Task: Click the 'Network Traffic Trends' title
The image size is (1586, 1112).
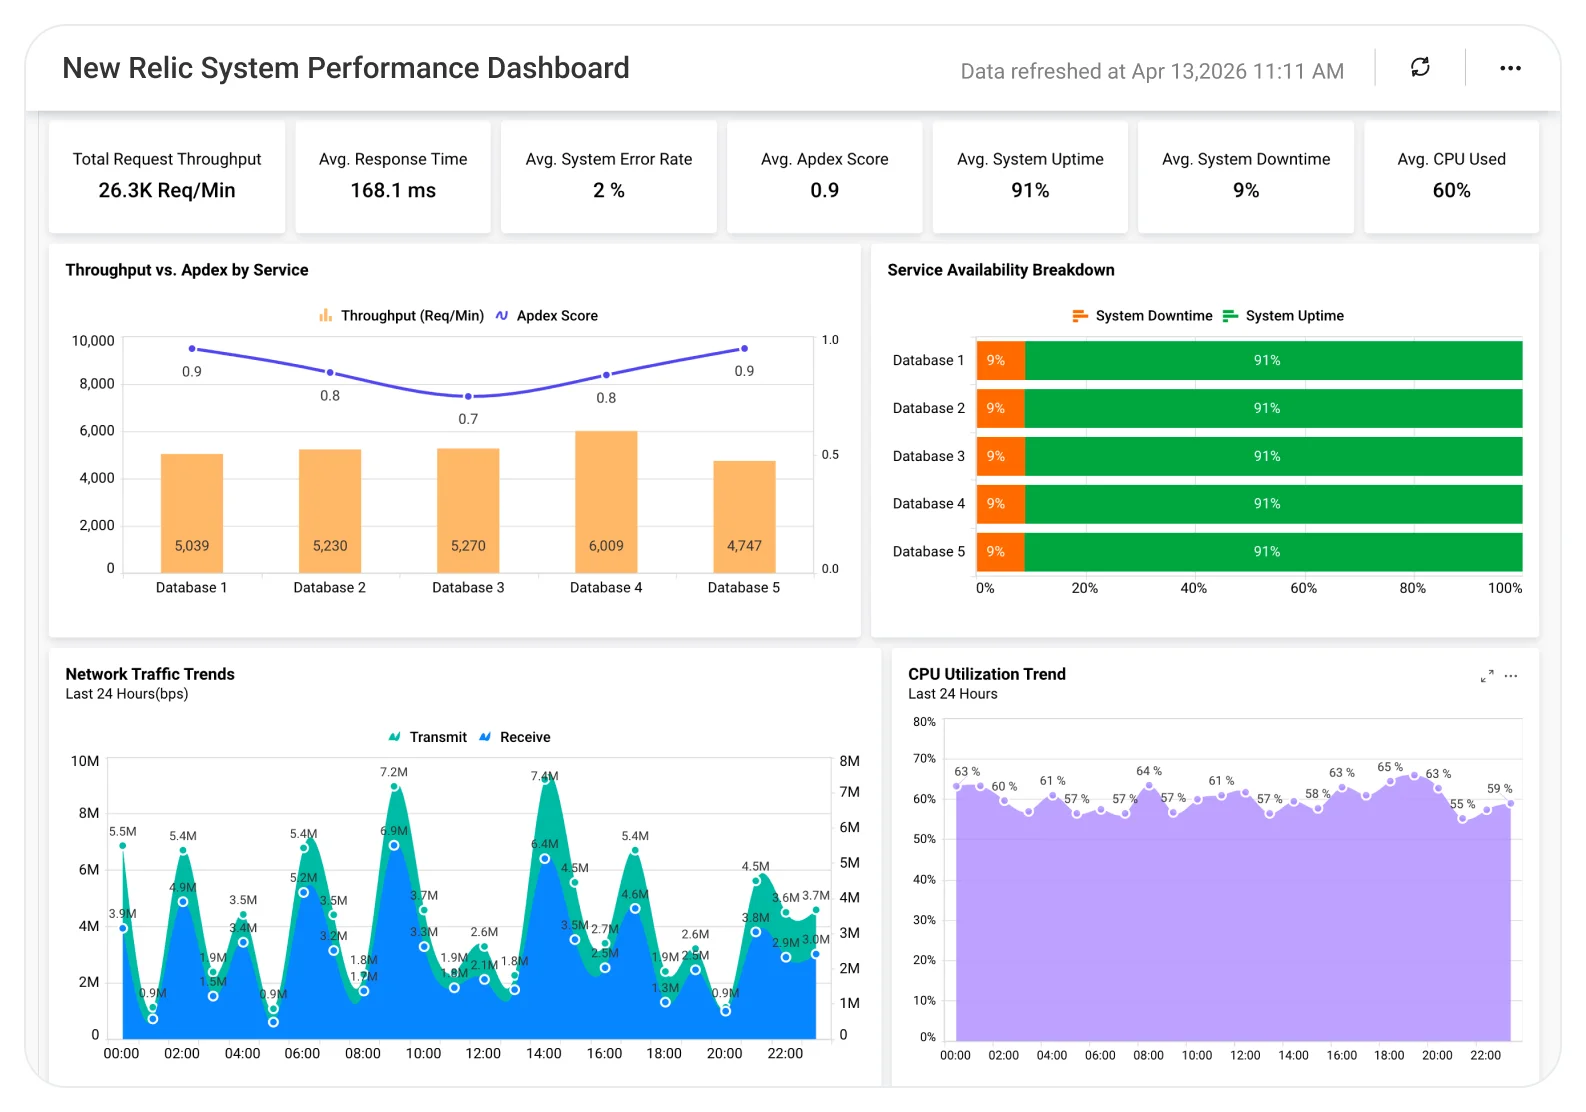Action: [x=150, y=674]
